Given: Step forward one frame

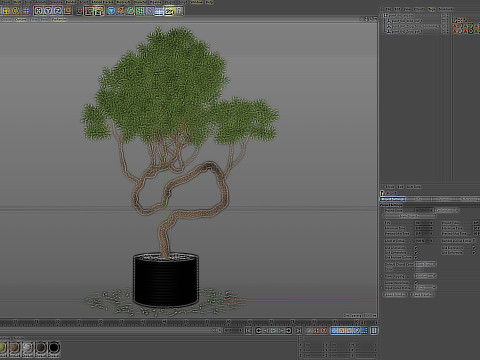Looking at the screenshot, I should coord(281,330).
